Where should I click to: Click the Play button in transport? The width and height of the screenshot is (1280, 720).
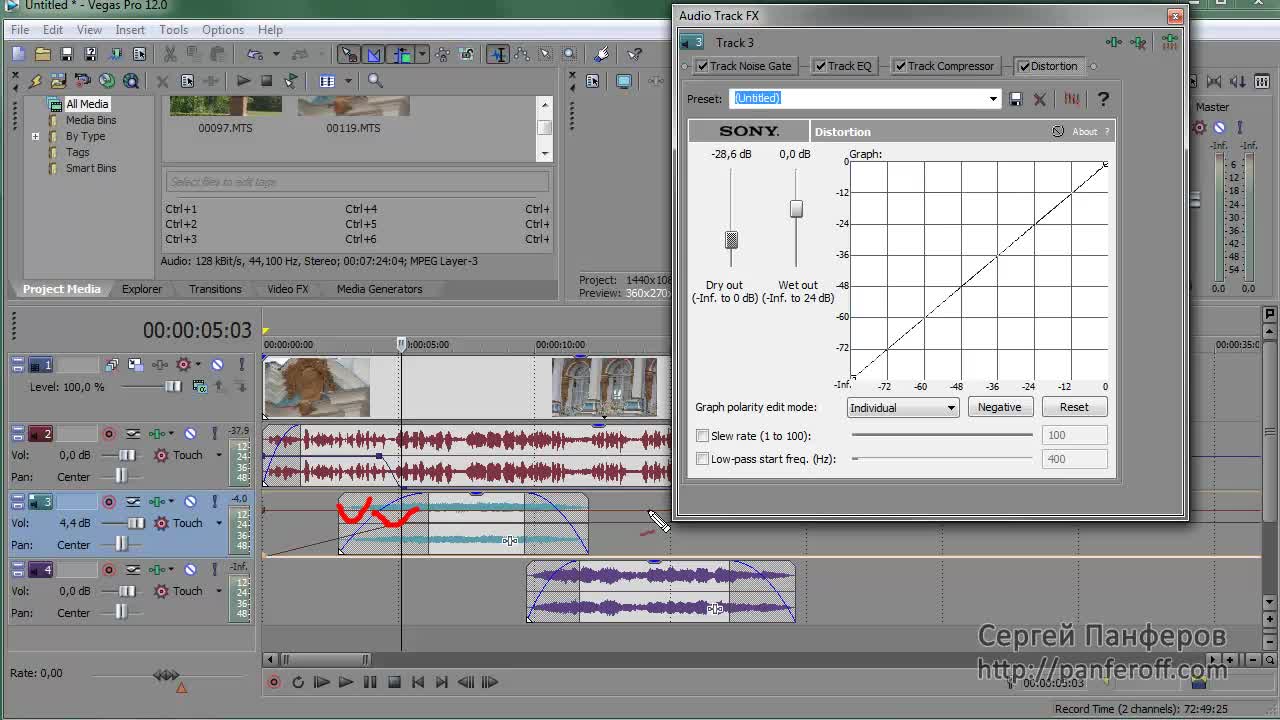pos(346,682)
